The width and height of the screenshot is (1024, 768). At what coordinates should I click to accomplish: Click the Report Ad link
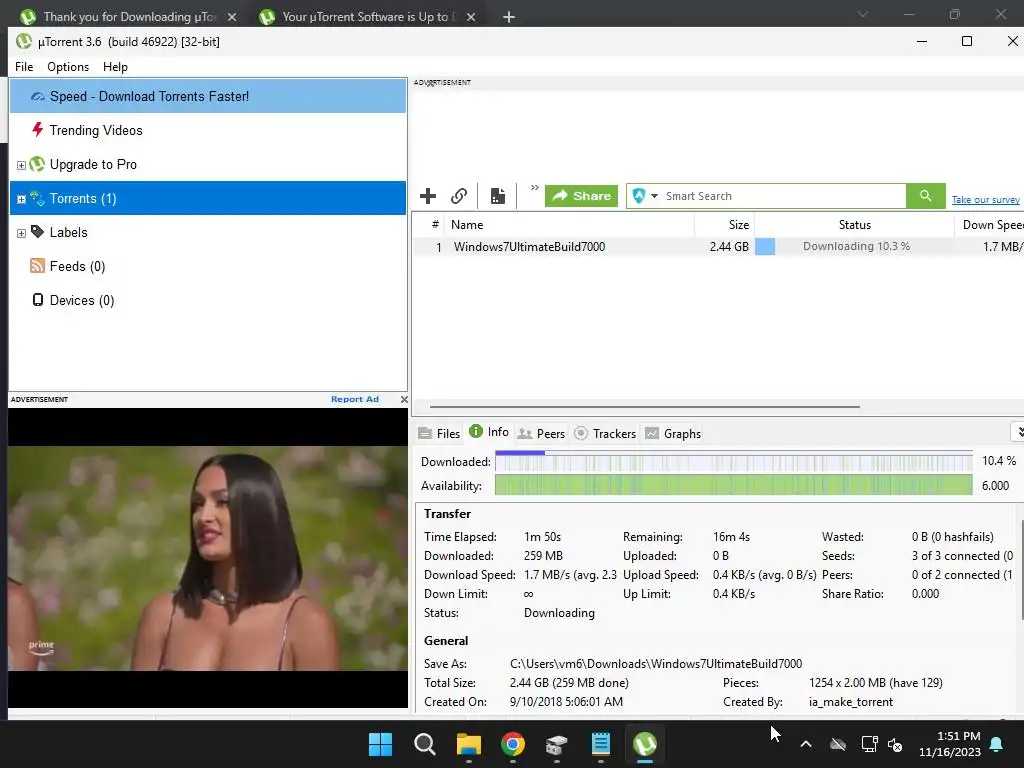pos(355,399)
